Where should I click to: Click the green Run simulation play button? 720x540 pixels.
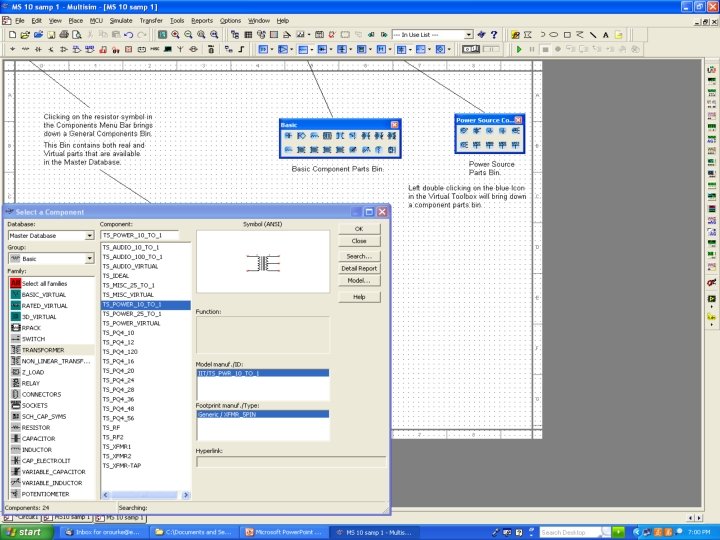click(519, 49)
